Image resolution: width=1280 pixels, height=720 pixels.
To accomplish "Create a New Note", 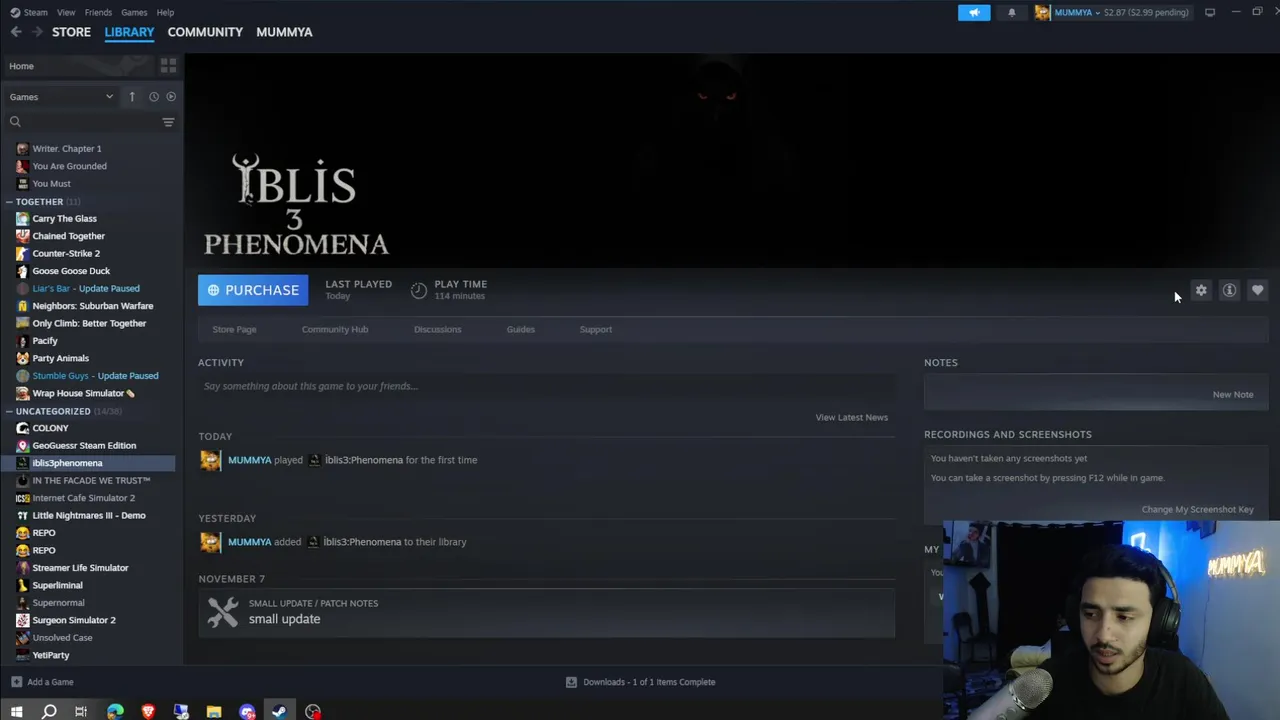I will [x=1233, y=394].
